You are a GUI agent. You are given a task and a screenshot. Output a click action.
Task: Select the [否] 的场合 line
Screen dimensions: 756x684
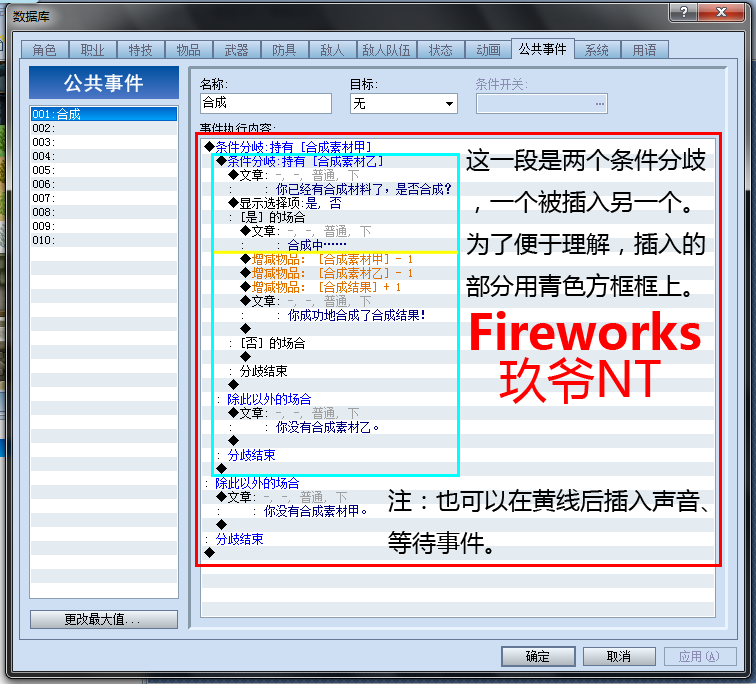272,343
